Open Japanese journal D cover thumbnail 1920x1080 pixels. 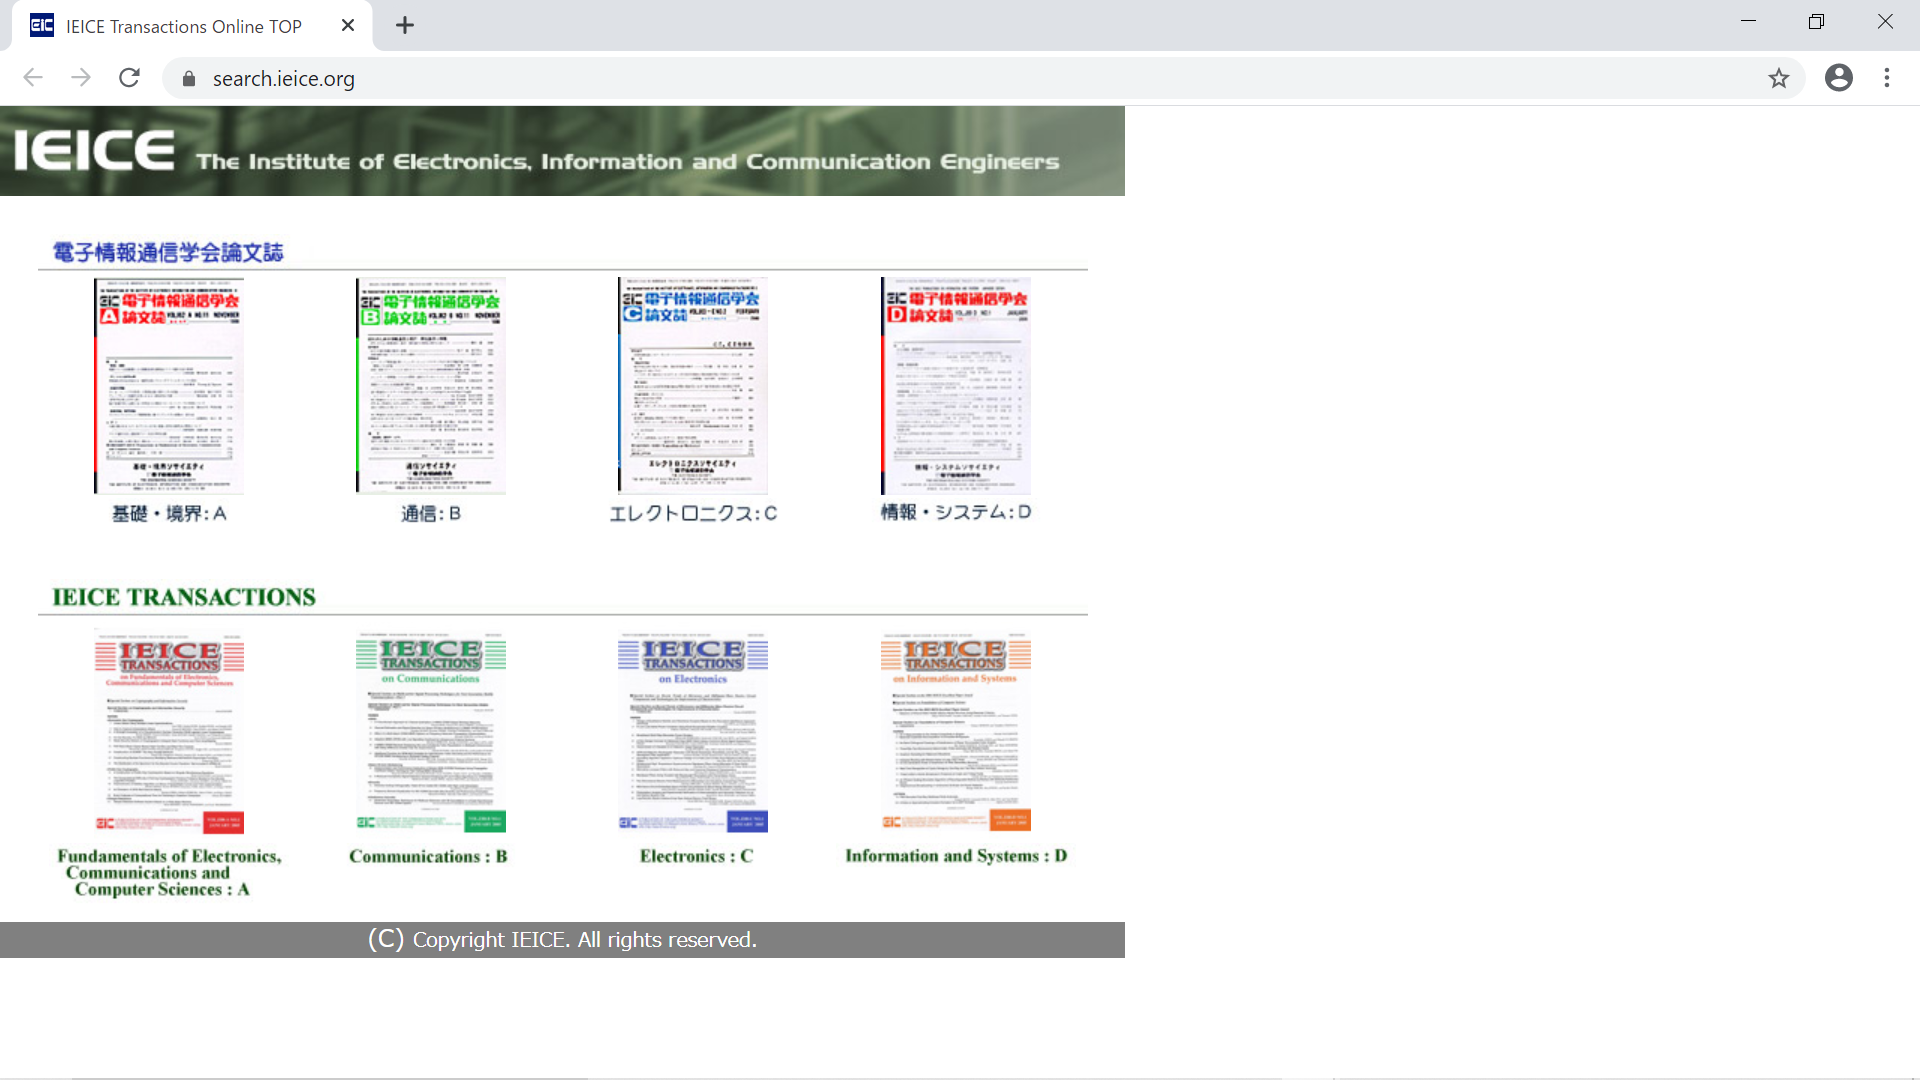pos(956,386)
